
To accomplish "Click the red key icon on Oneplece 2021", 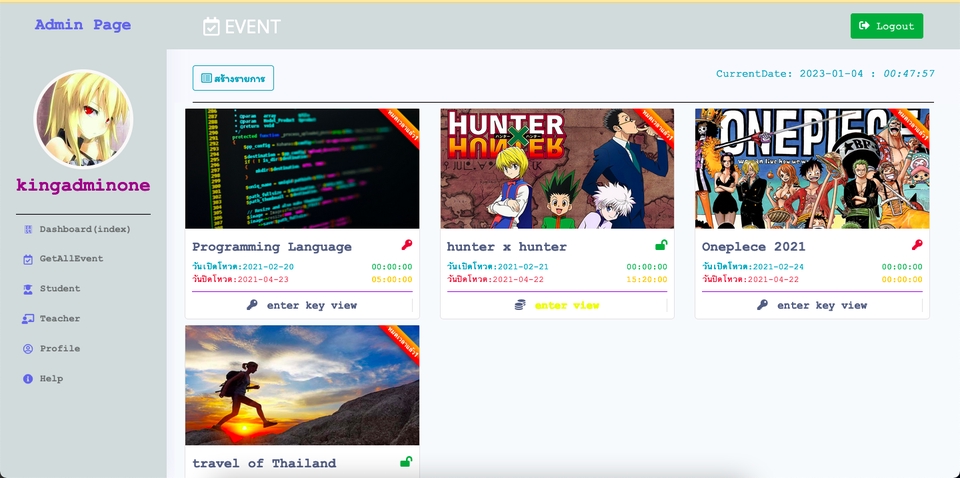I will point(917,245).
